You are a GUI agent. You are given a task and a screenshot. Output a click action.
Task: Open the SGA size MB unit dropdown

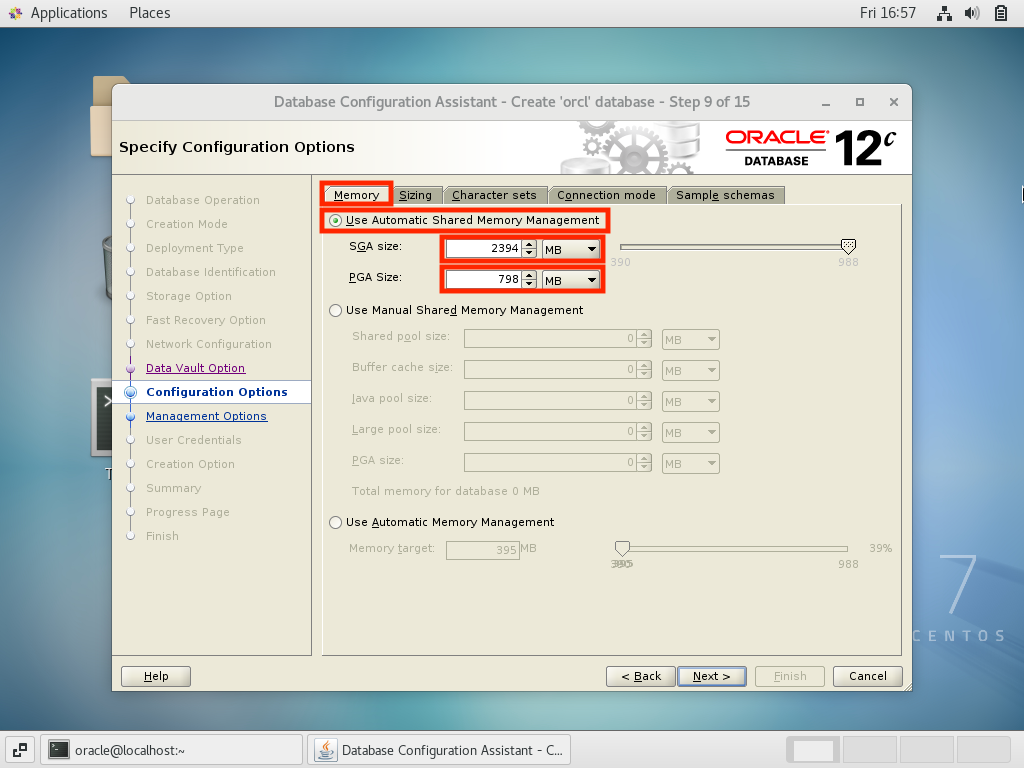pos(571,249)
